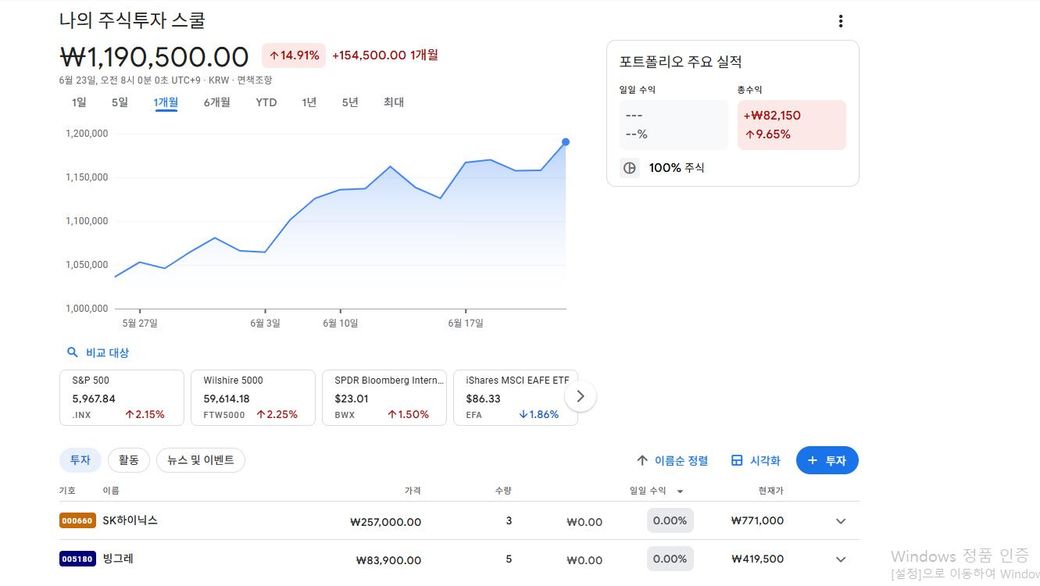The image size is (1040, 586).
Task: Click the magnifier icon beside 비교 대상
Action: click(x=72, y=353)
